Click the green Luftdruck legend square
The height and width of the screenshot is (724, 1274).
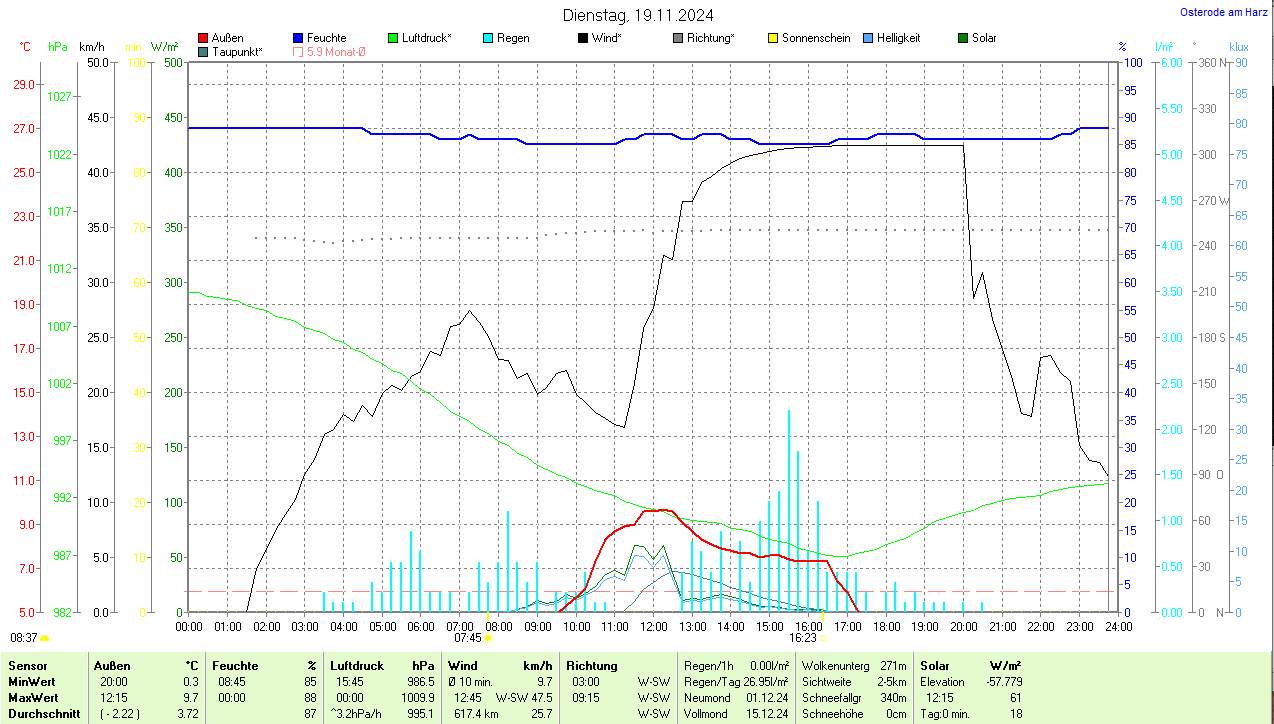[393, 38]
